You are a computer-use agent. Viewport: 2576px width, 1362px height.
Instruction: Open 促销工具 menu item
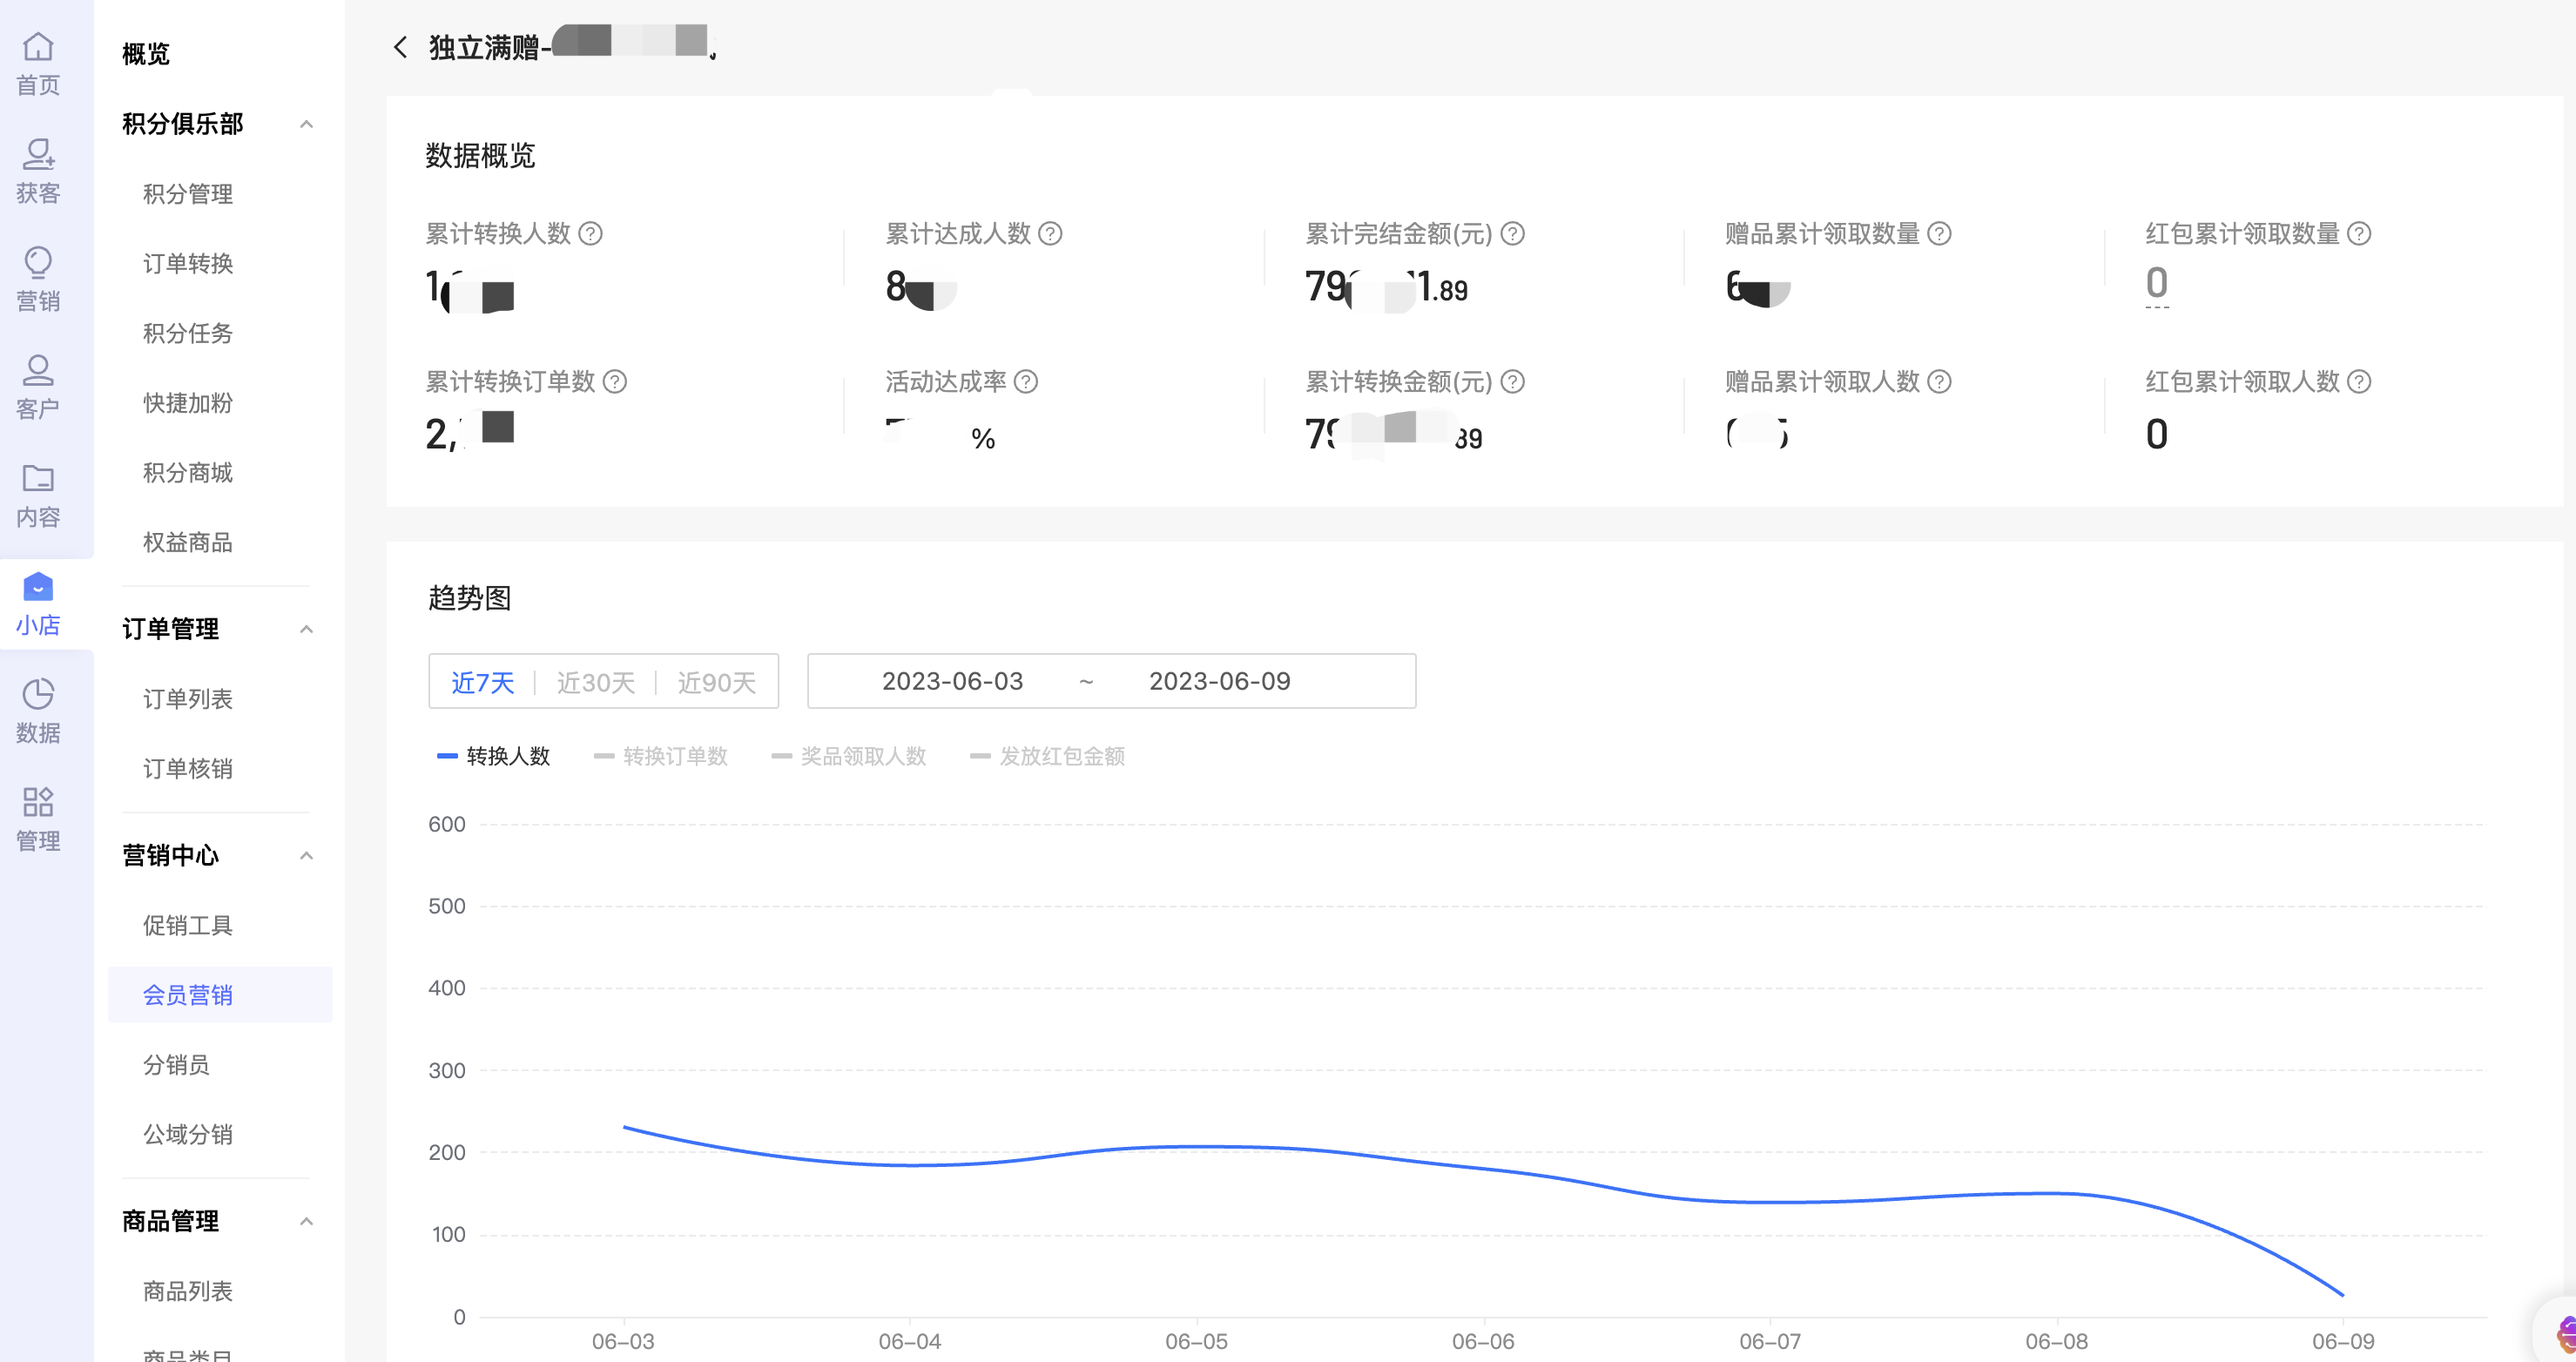pos(188,926)
